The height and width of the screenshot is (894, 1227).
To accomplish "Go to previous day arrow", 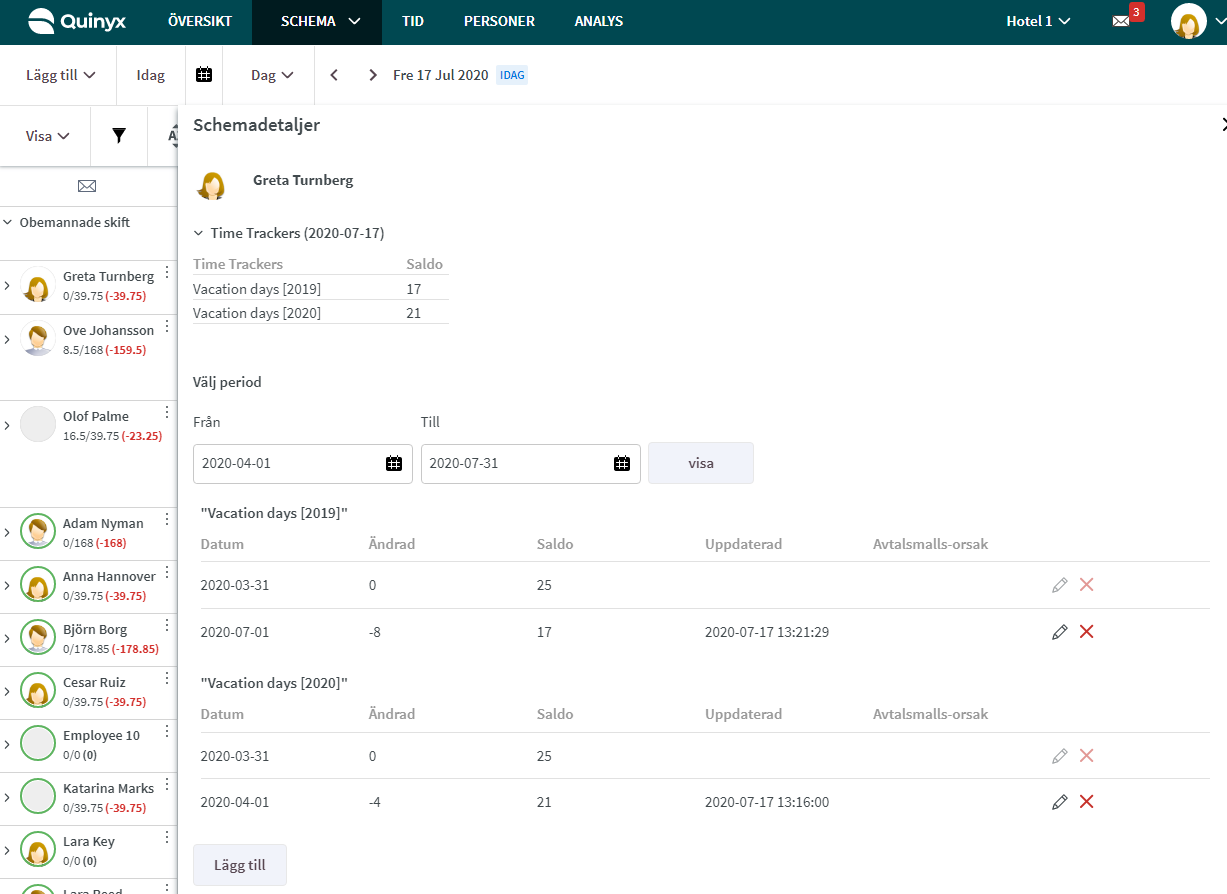I will [334, 75].
